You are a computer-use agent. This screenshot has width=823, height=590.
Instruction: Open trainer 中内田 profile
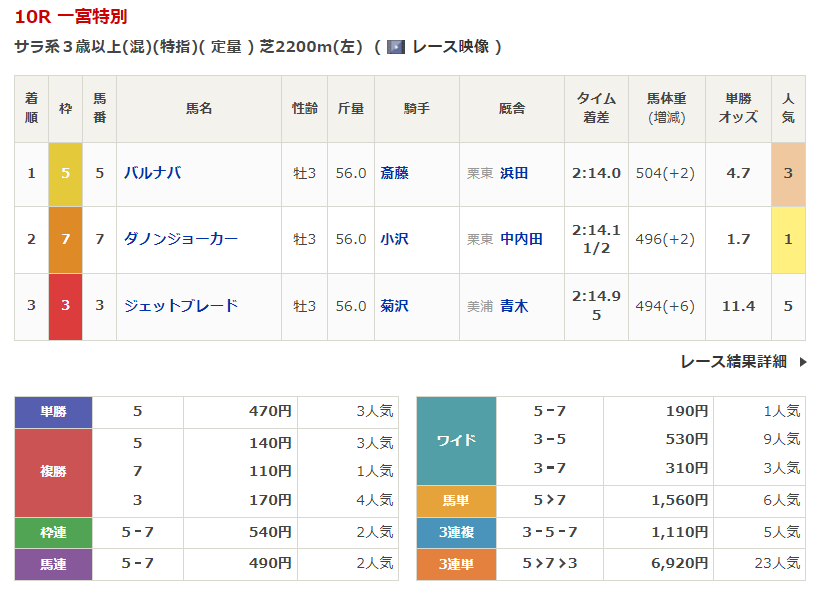[521, 239]
